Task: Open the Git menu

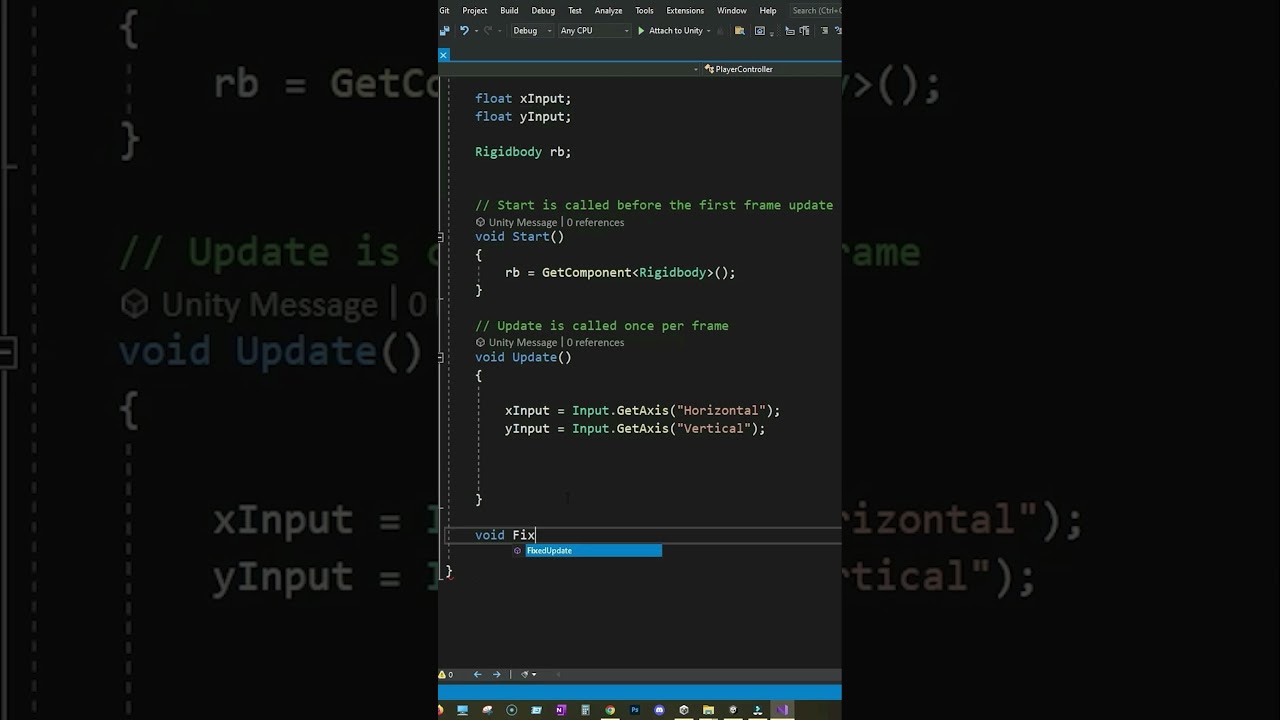Action: click(x=444, y=10)
